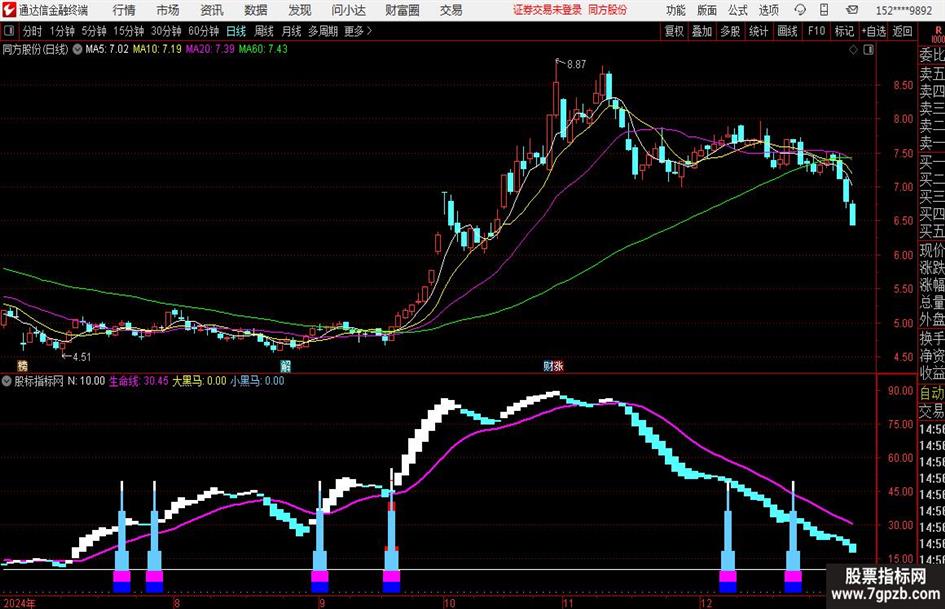Toggle the left sidebar panel icon
The image size is (945, 609).
click(x=9, y=31)
